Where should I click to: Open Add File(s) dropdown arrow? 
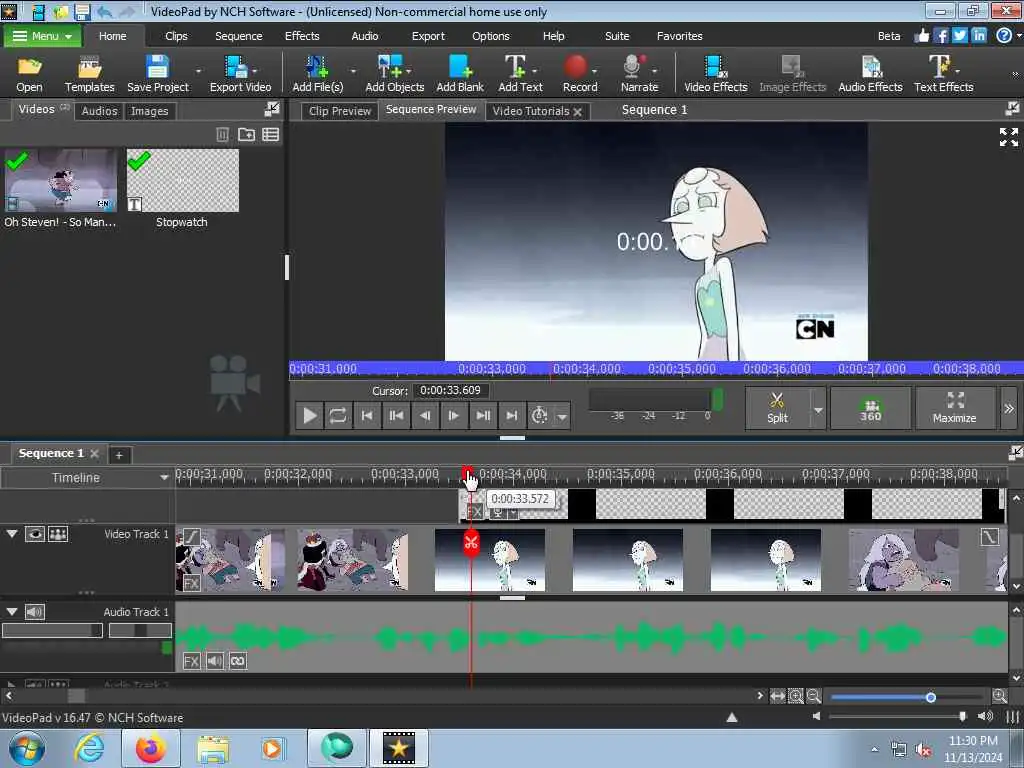click(353, 71)
